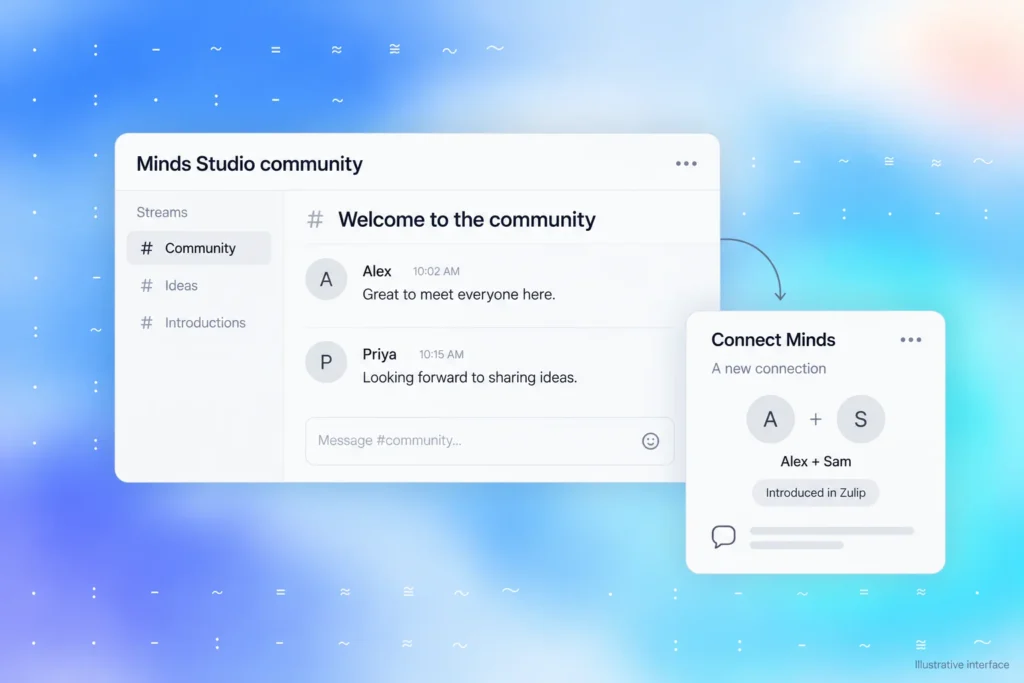Image resolution: width=1024 pixels, height=683 pixels.
Task: Click the A new connection subtitle
Action: (x=769, y=368)
